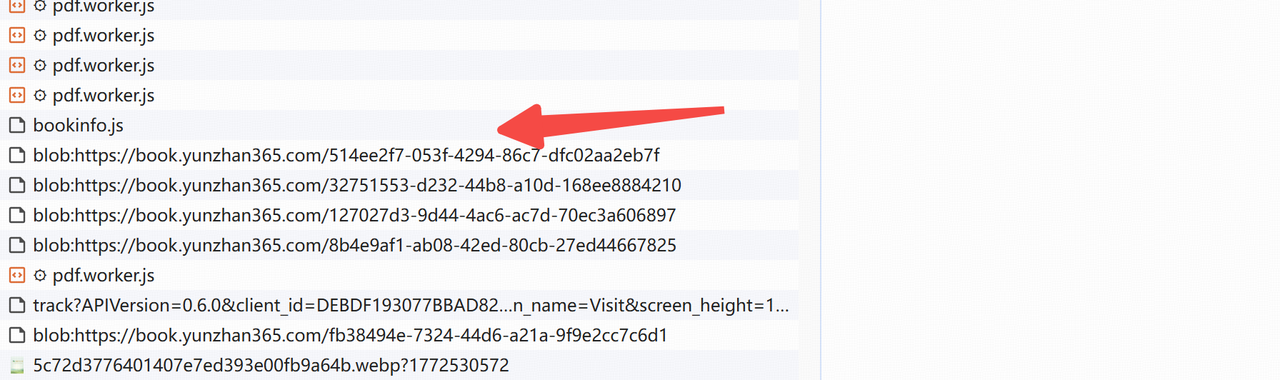The height and width of the screenshot is (380, 1280).
Task: Select pdf.worker.js directly above bookinfo.js
Action: coord(399,95)
